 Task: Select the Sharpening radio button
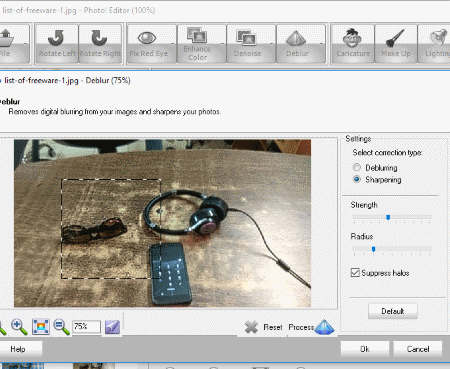coord(357,179)
